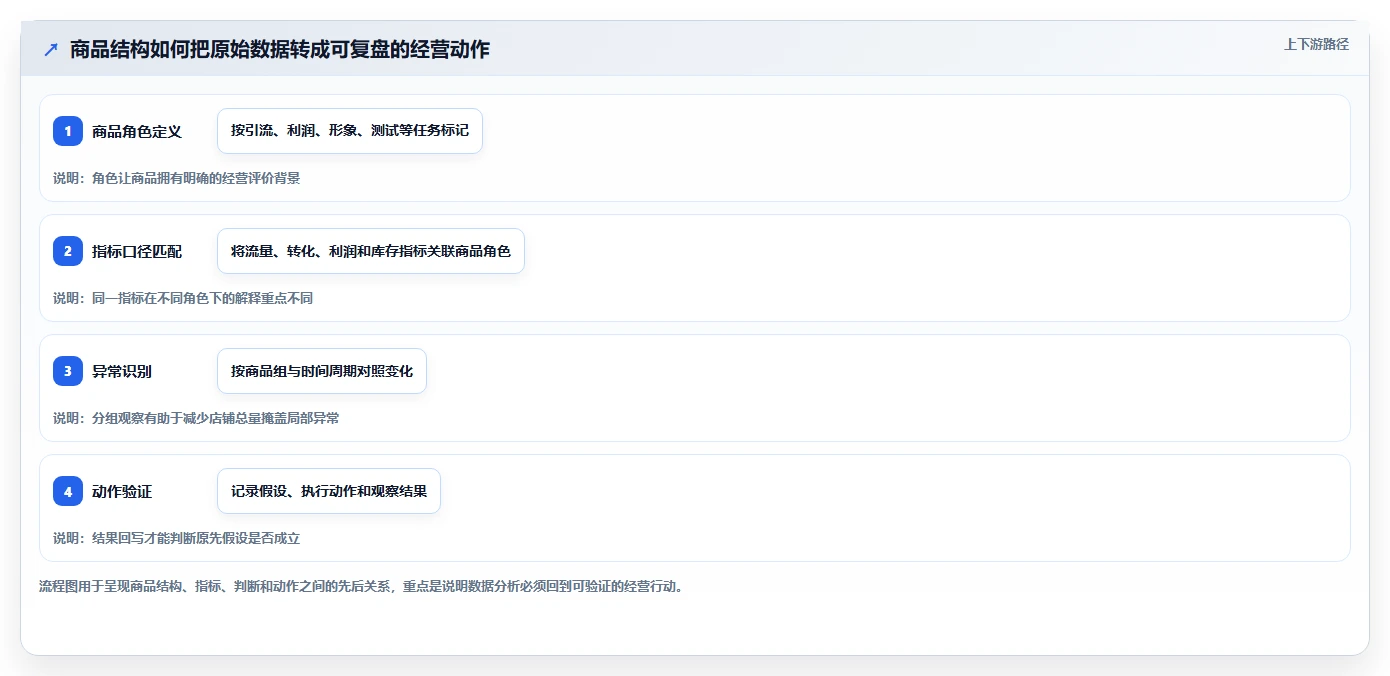This screenshot has width=1390, height=676.
Task: Click the 上下游路径 label at top right
Action: pyautogui.click(x=1316, y=44)
